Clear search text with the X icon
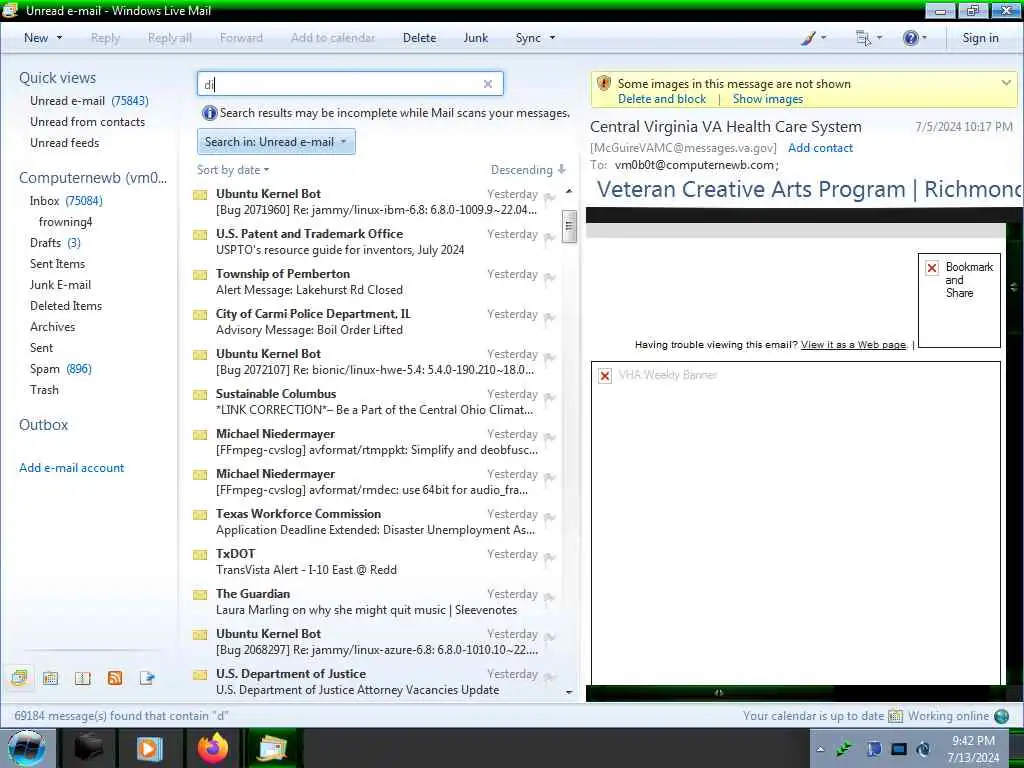The image size is (1024, 768). pyautogui.click(x=487, y=84)
